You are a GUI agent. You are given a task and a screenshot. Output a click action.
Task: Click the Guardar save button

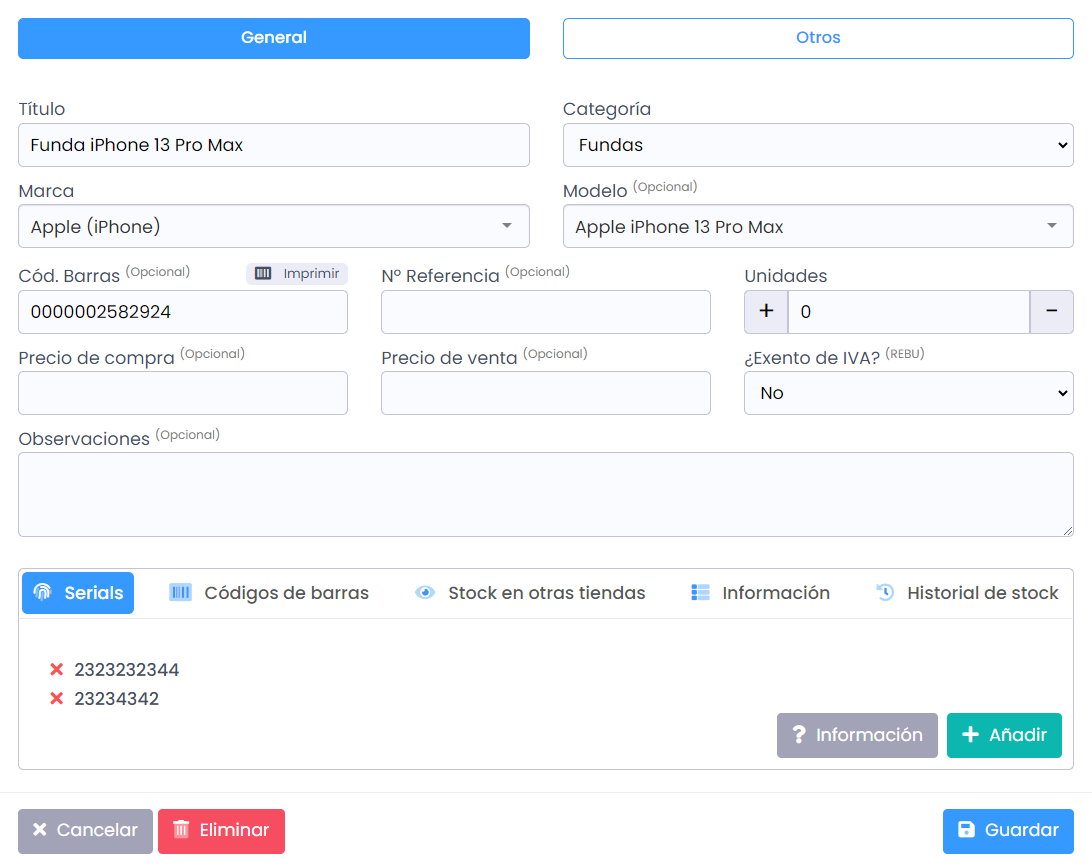(1008, 830)
